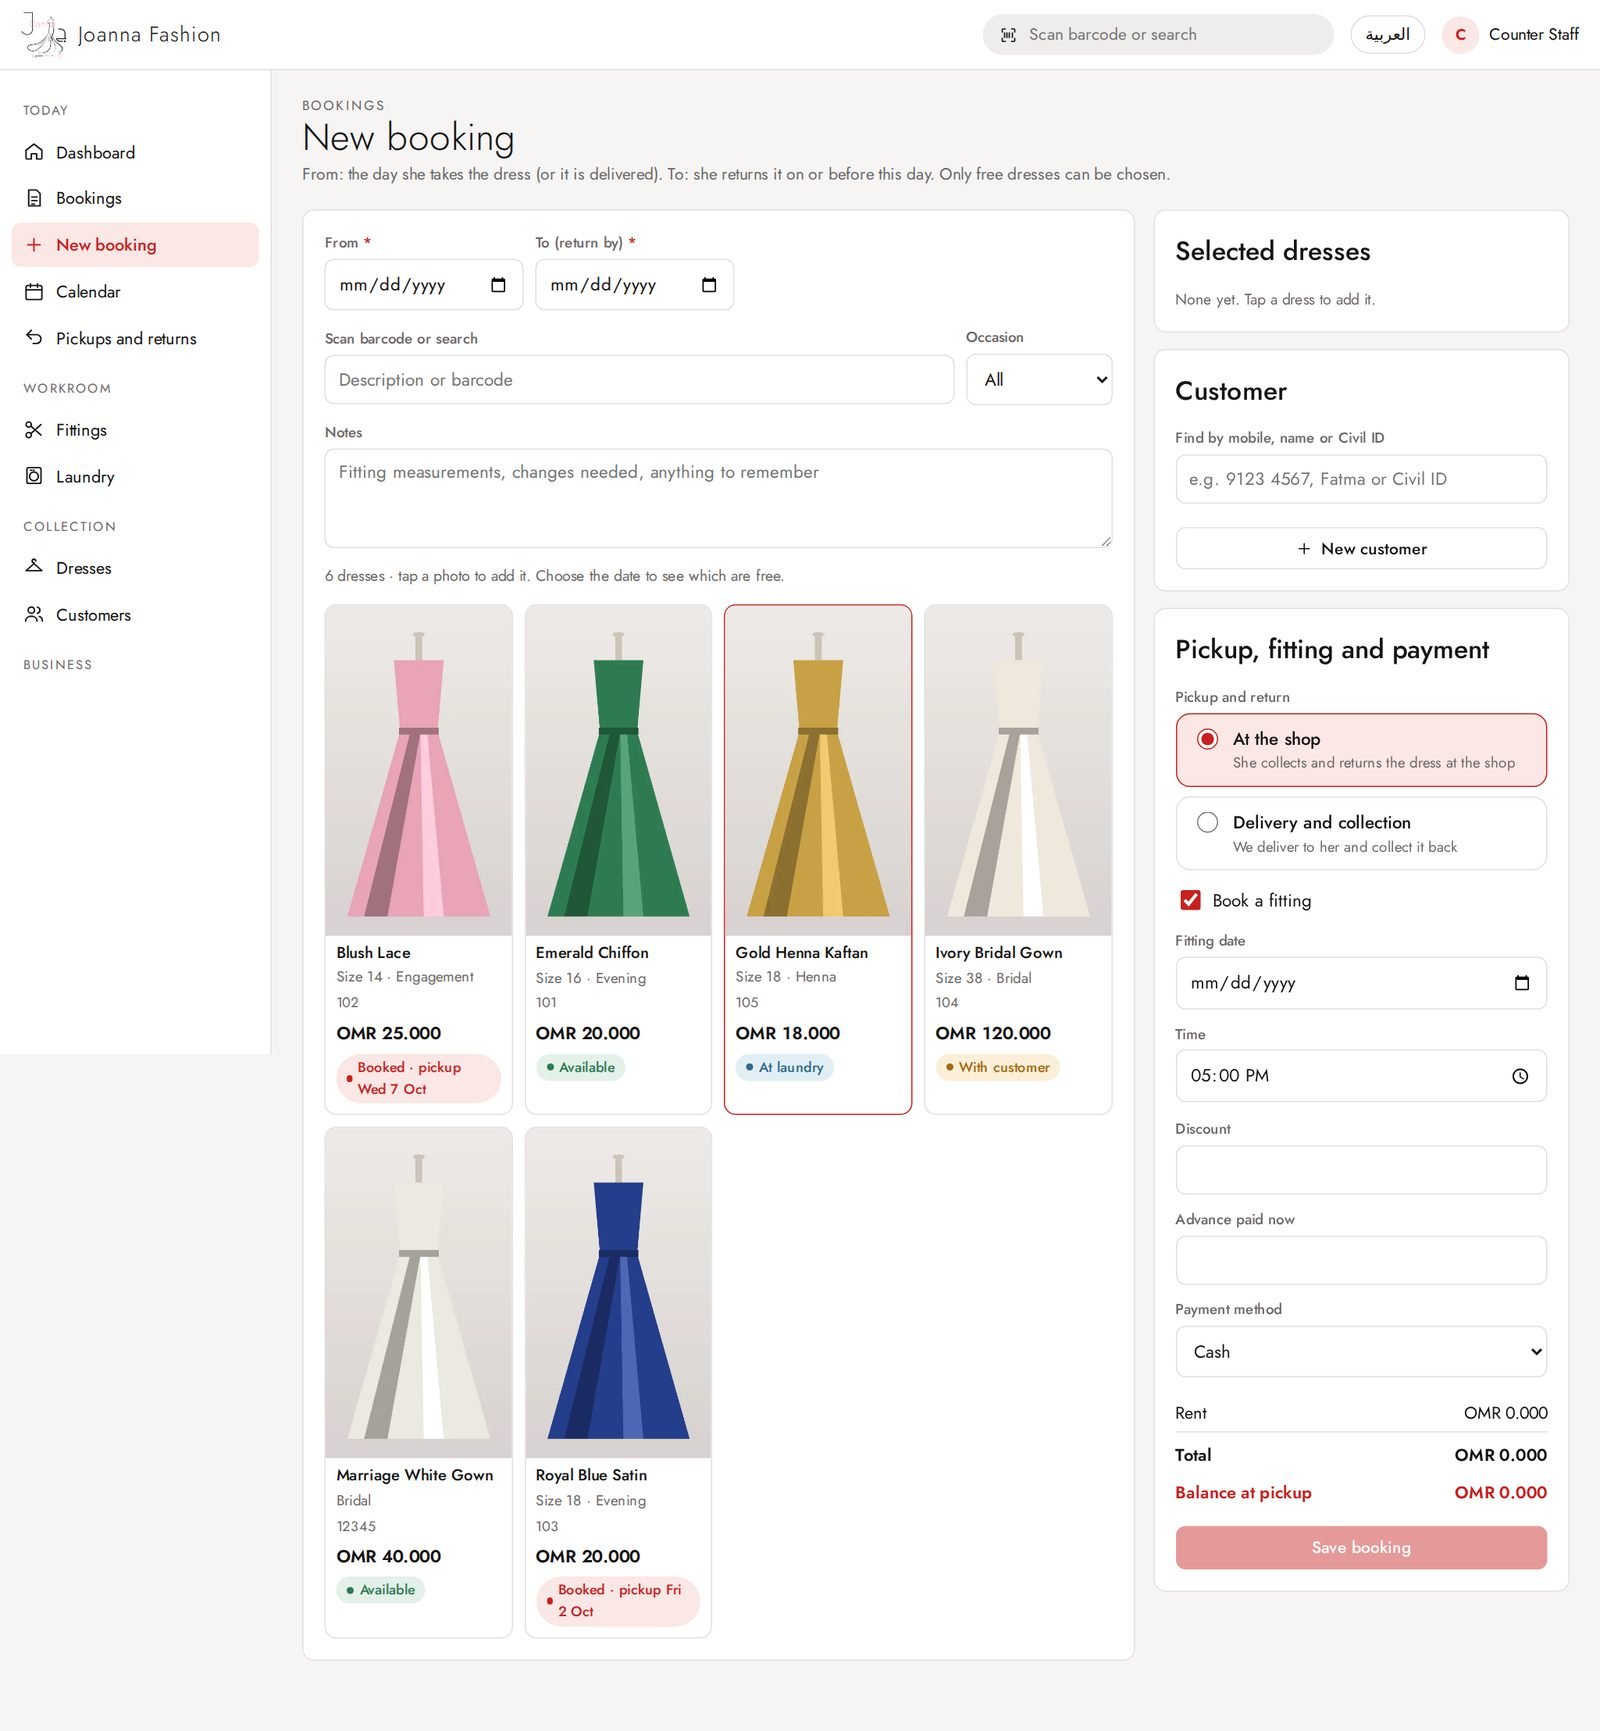The width and height of the screenshot is (1600, 1731).
Task: Open the Fitting date calendar picker icon
Action: pyautogui.click(x=1522, y=983)
